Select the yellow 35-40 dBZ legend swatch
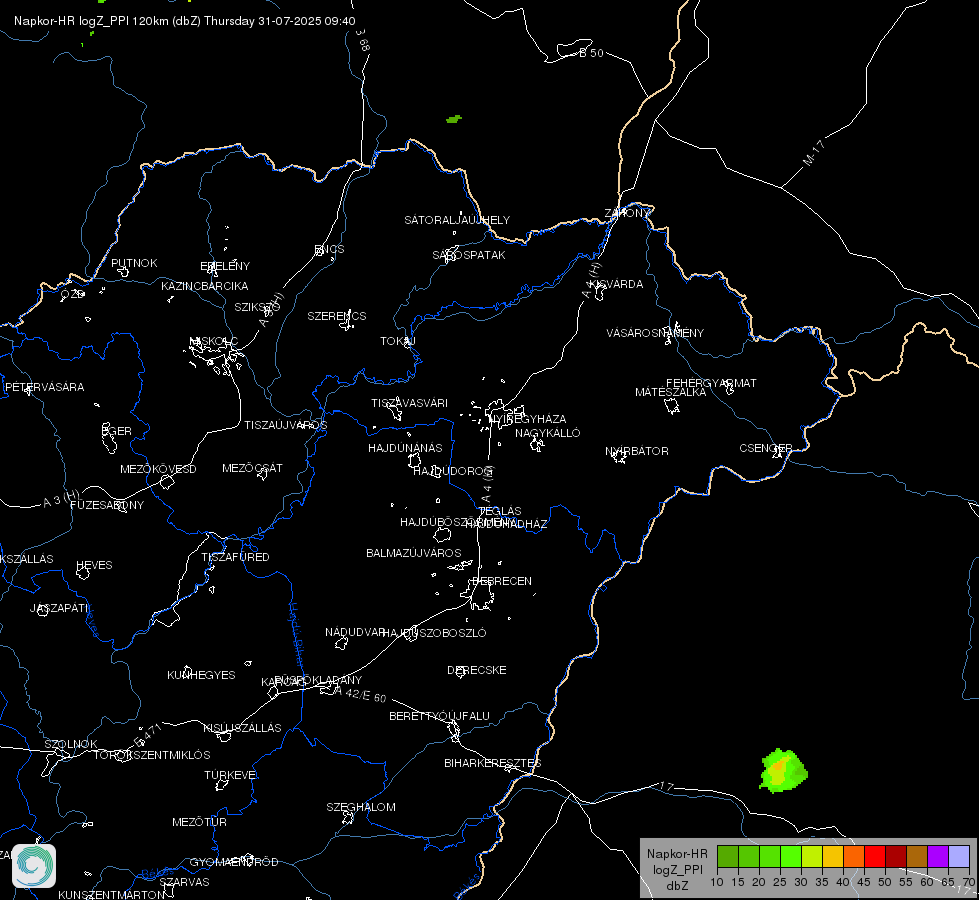Viewport: 979px width, 900px height. click(x=833, y=856)
